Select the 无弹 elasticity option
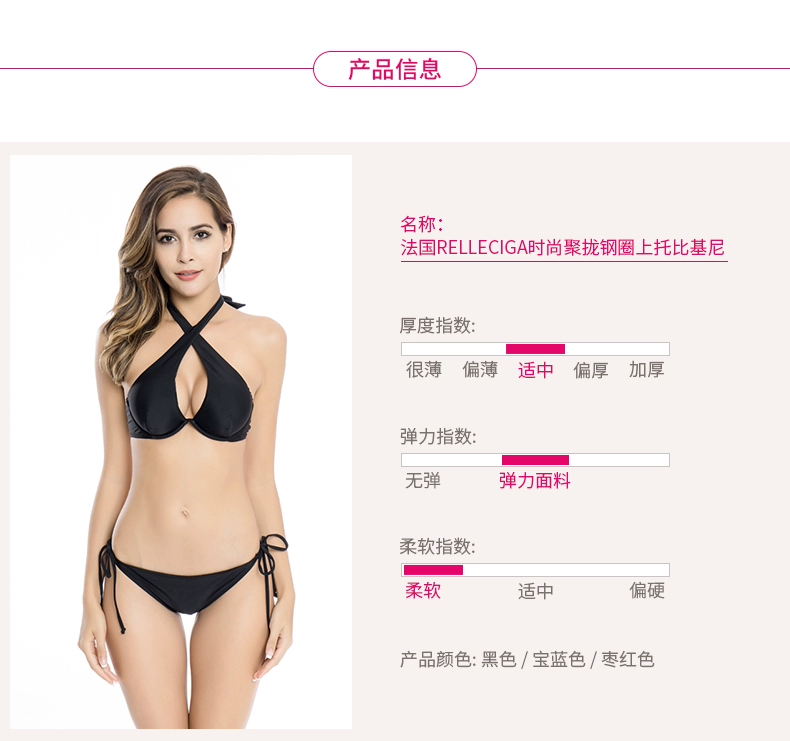Screen dimensions: 790x741 pyautogui.click(x=423, y=481)
